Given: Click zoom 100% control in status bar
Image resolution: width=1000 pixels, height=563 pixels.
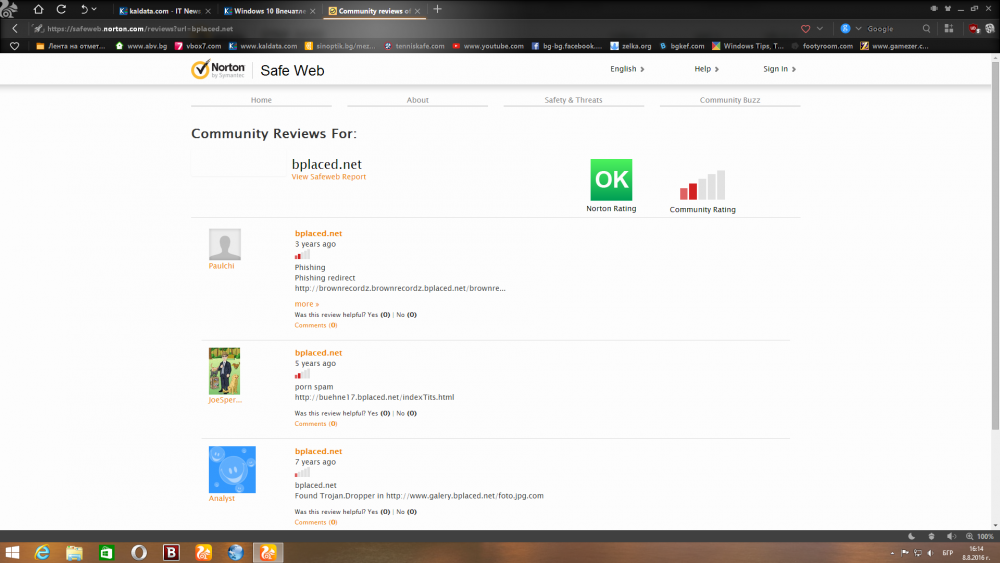Looking at the screenshot, I should pos(980,537).
